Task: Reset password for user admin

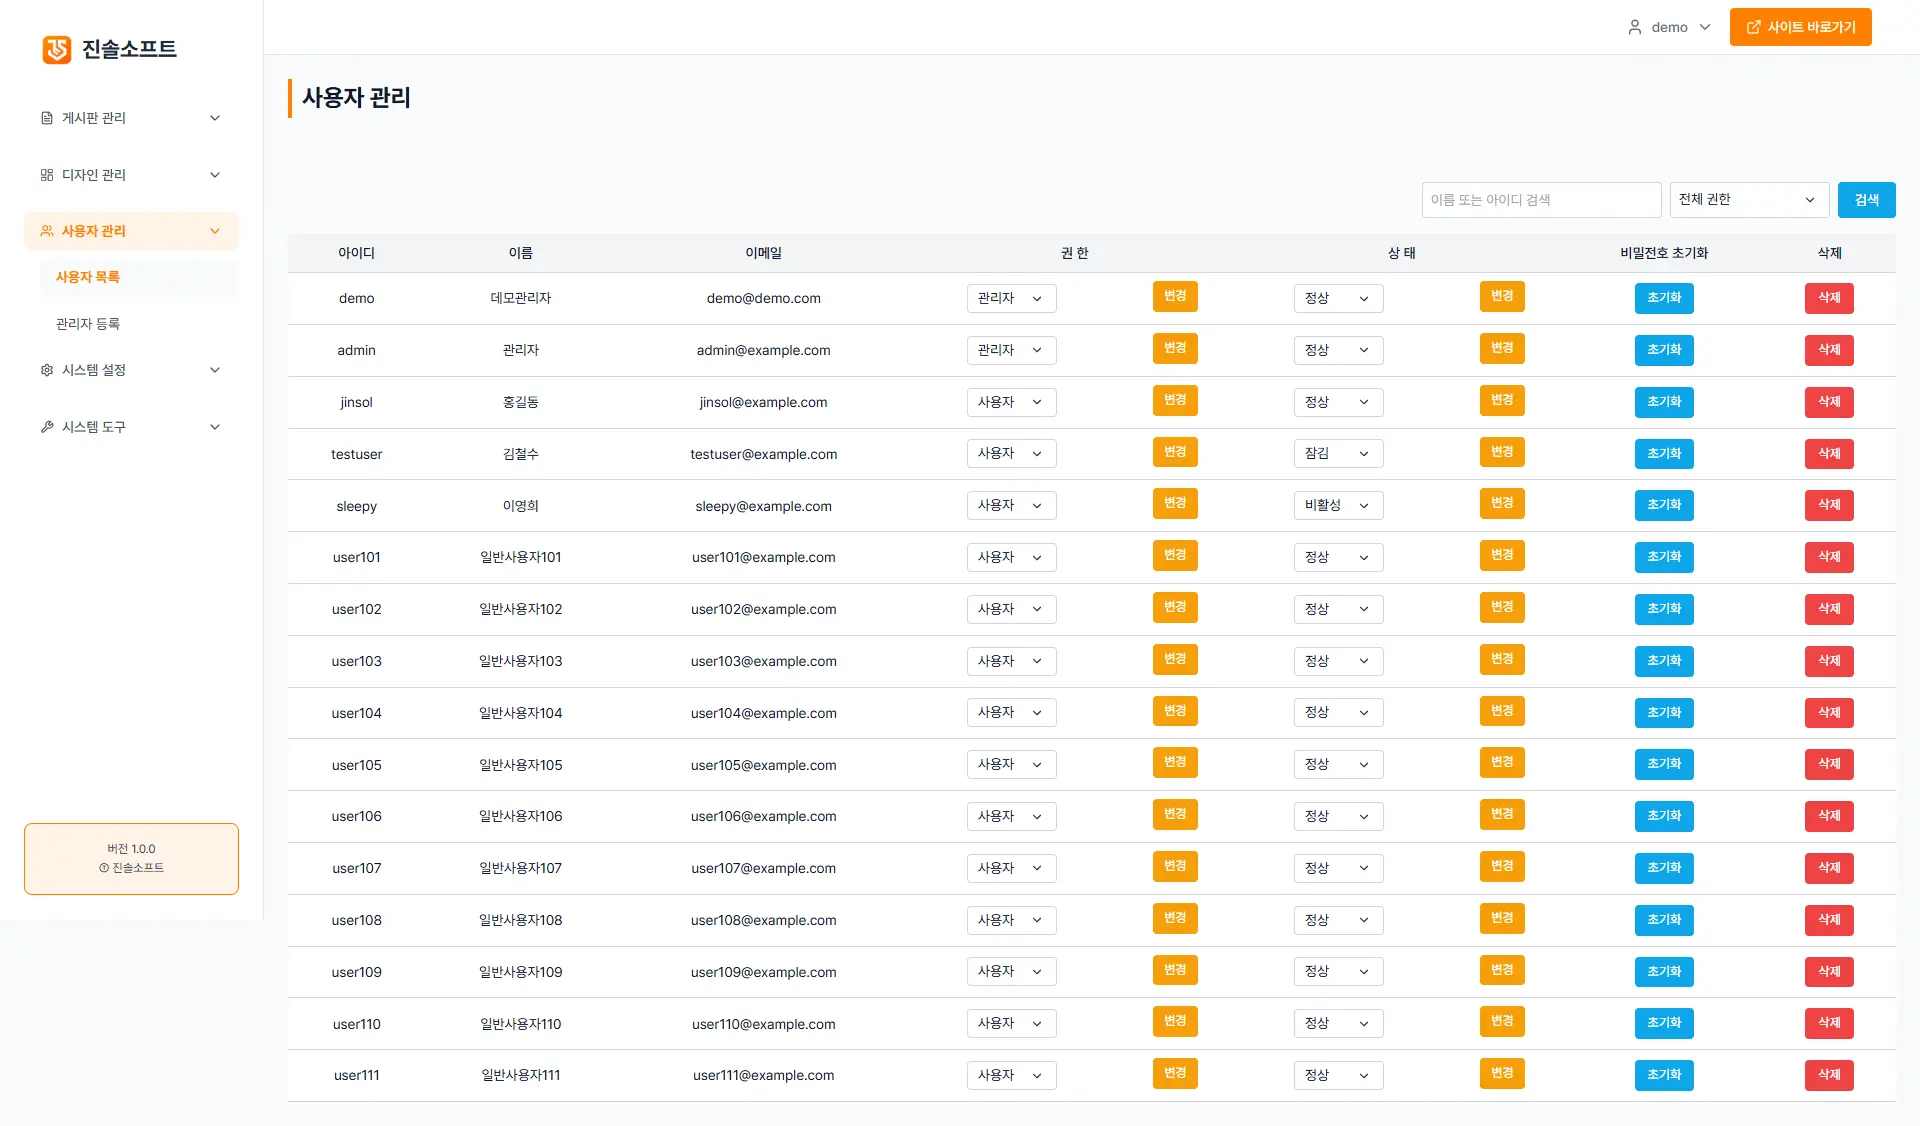Action: [x=1664, y=350]
